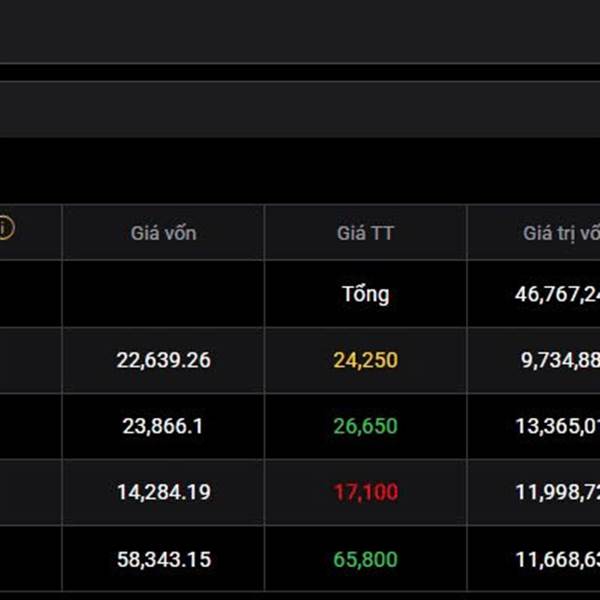Click green market price 65,800
Viewport: 600px width, 600px height.
point(365,559)
